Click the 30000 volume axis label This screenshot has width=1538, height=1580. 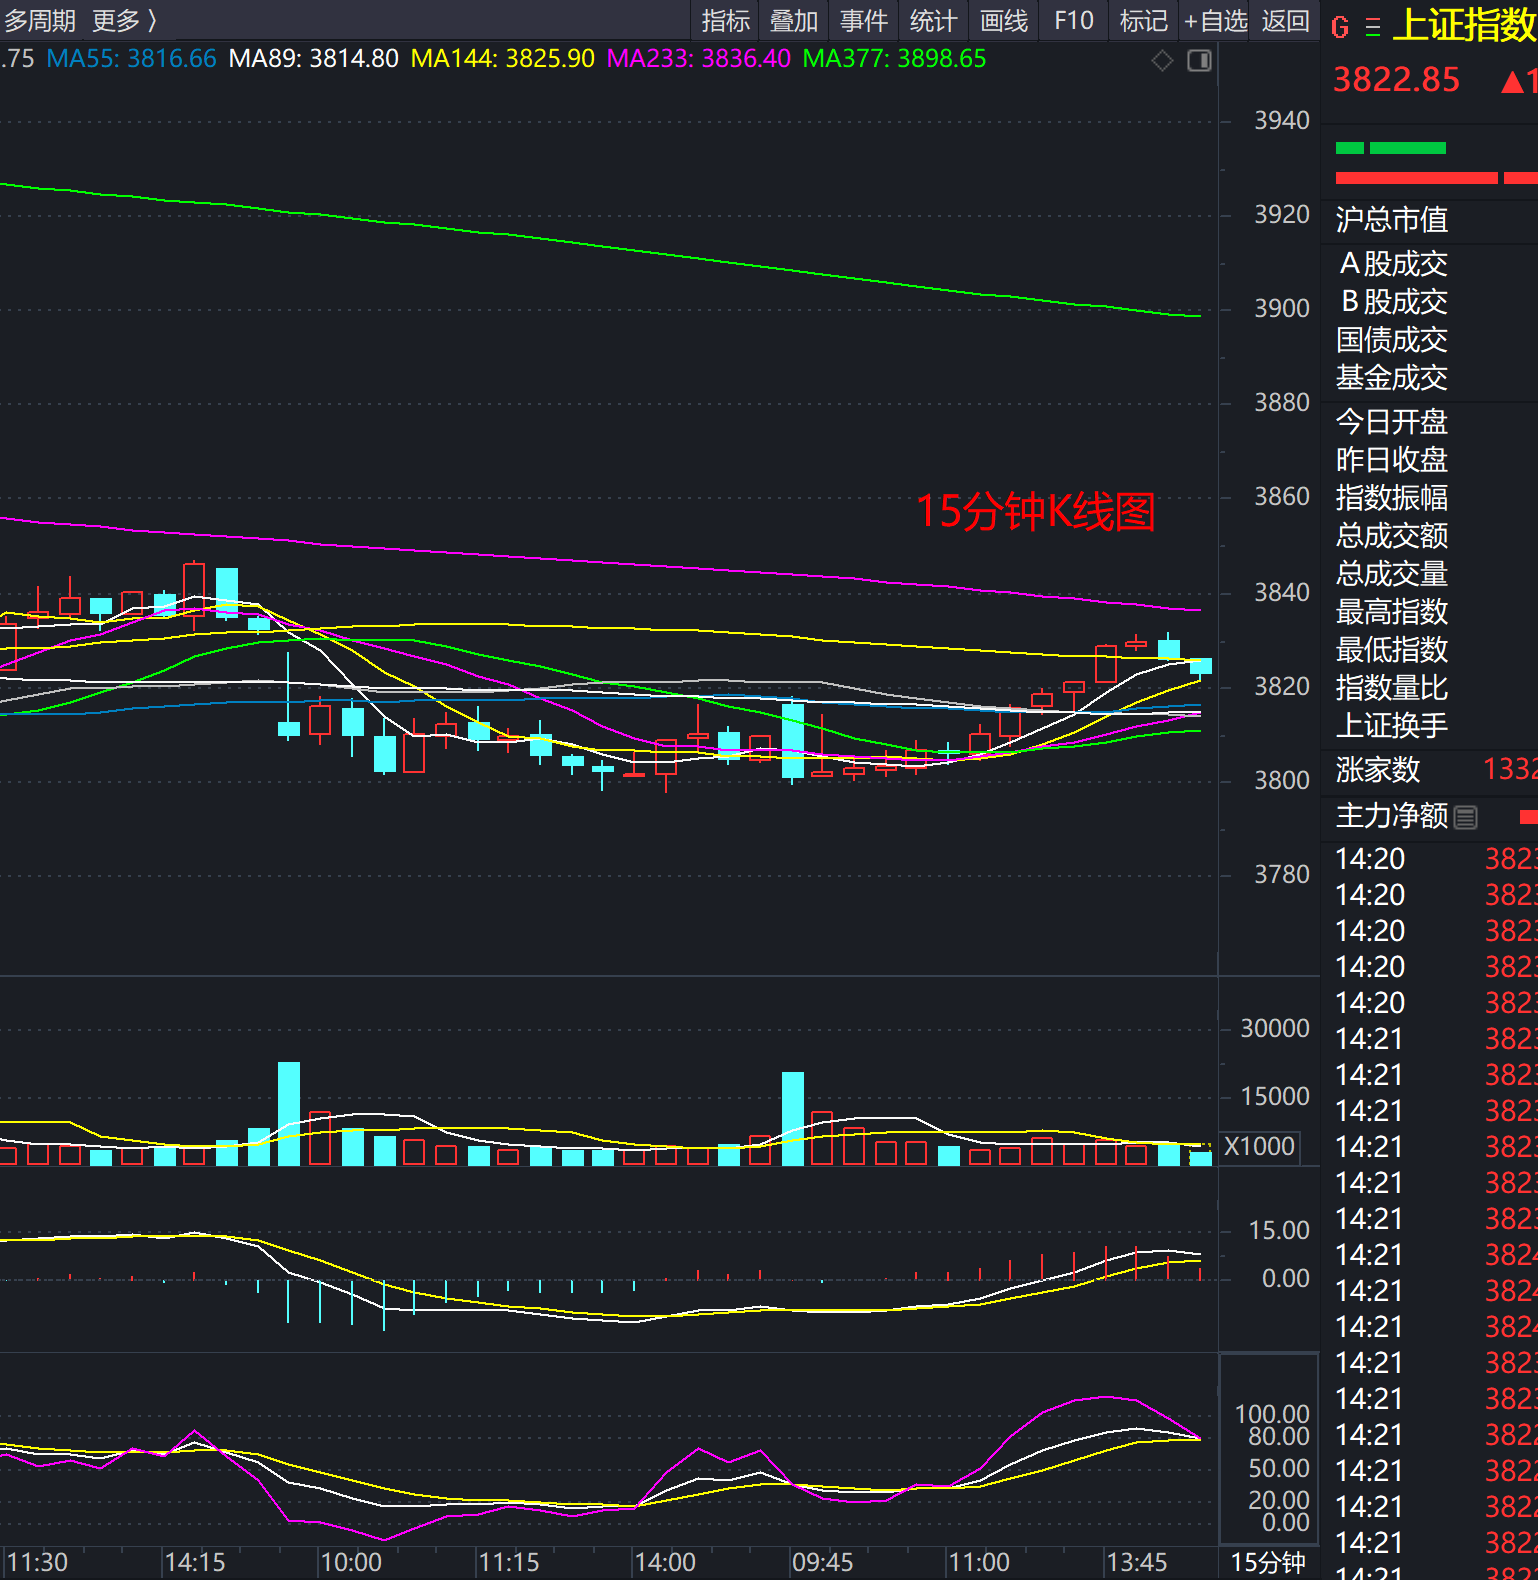[x=1275, y=1029]
